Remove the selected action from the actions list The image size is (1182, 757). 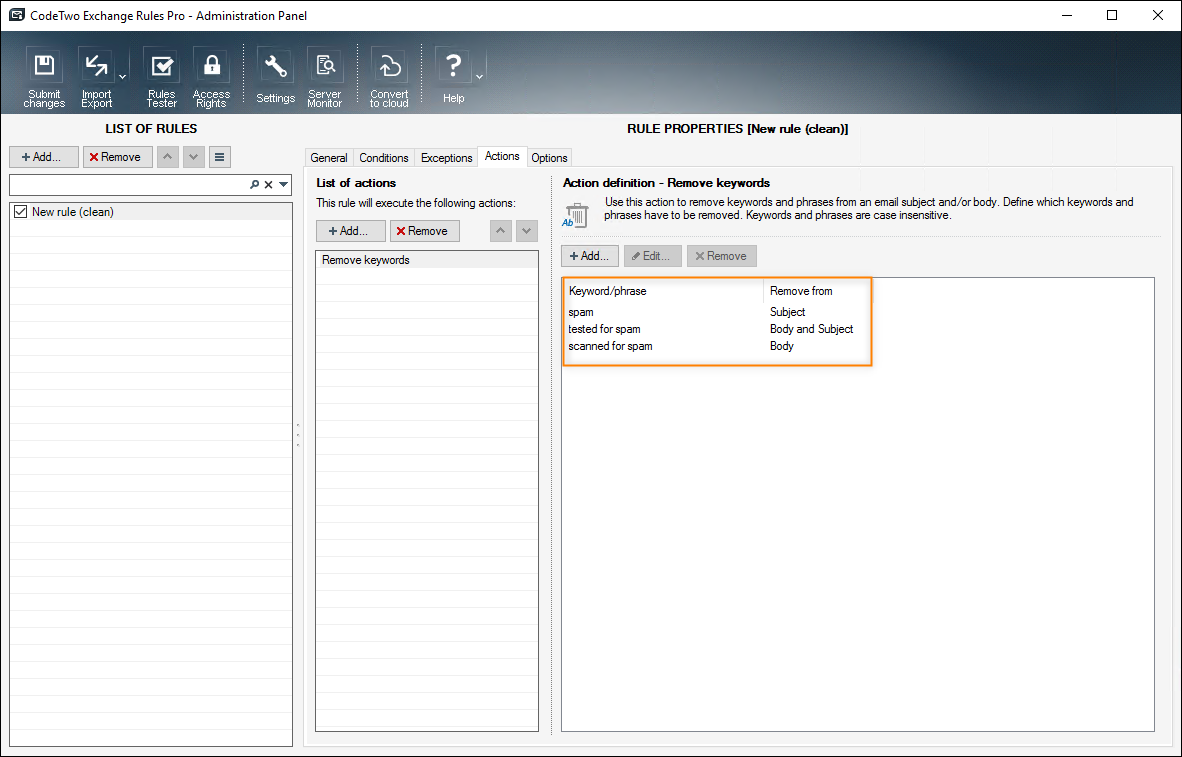tap(424, 231)
